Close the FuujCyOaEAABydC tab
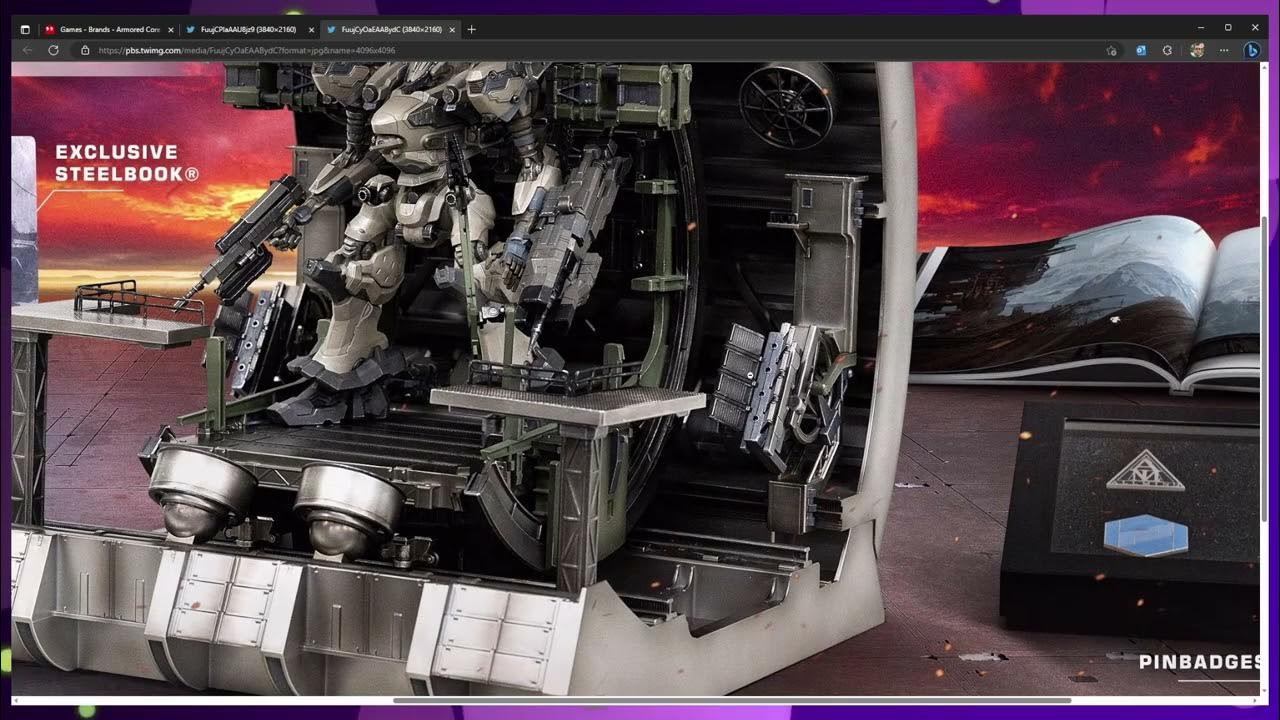Viewport: 1280px width, 720px height. pyautogui.click(x=453, y=30)
